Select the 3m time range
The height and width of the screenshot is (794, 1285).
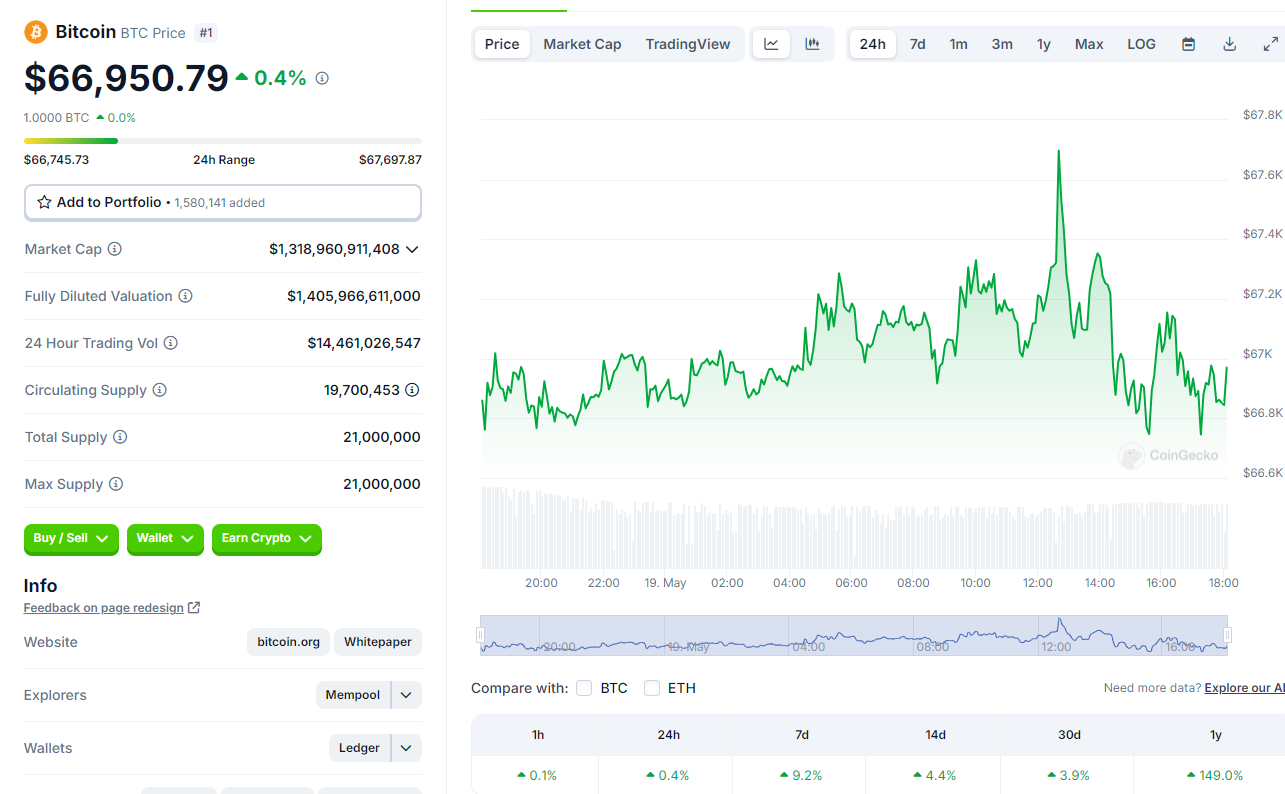coord(1002,44)
